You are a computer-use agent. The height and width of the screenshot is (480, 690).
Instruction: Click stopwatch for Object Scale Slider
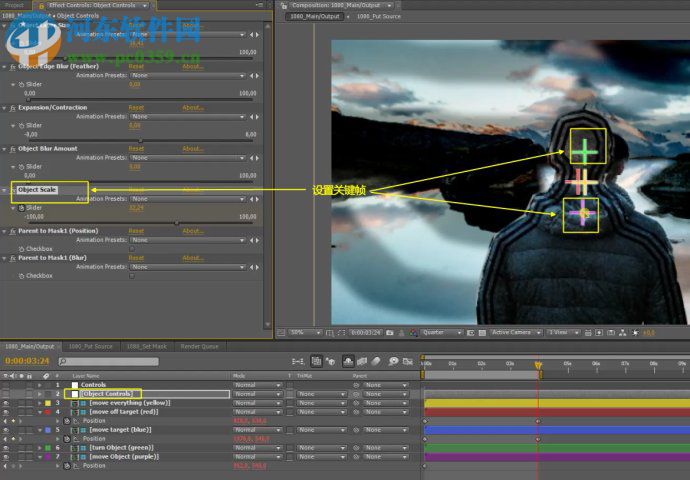pyautogui.click(x=21, y=208)
